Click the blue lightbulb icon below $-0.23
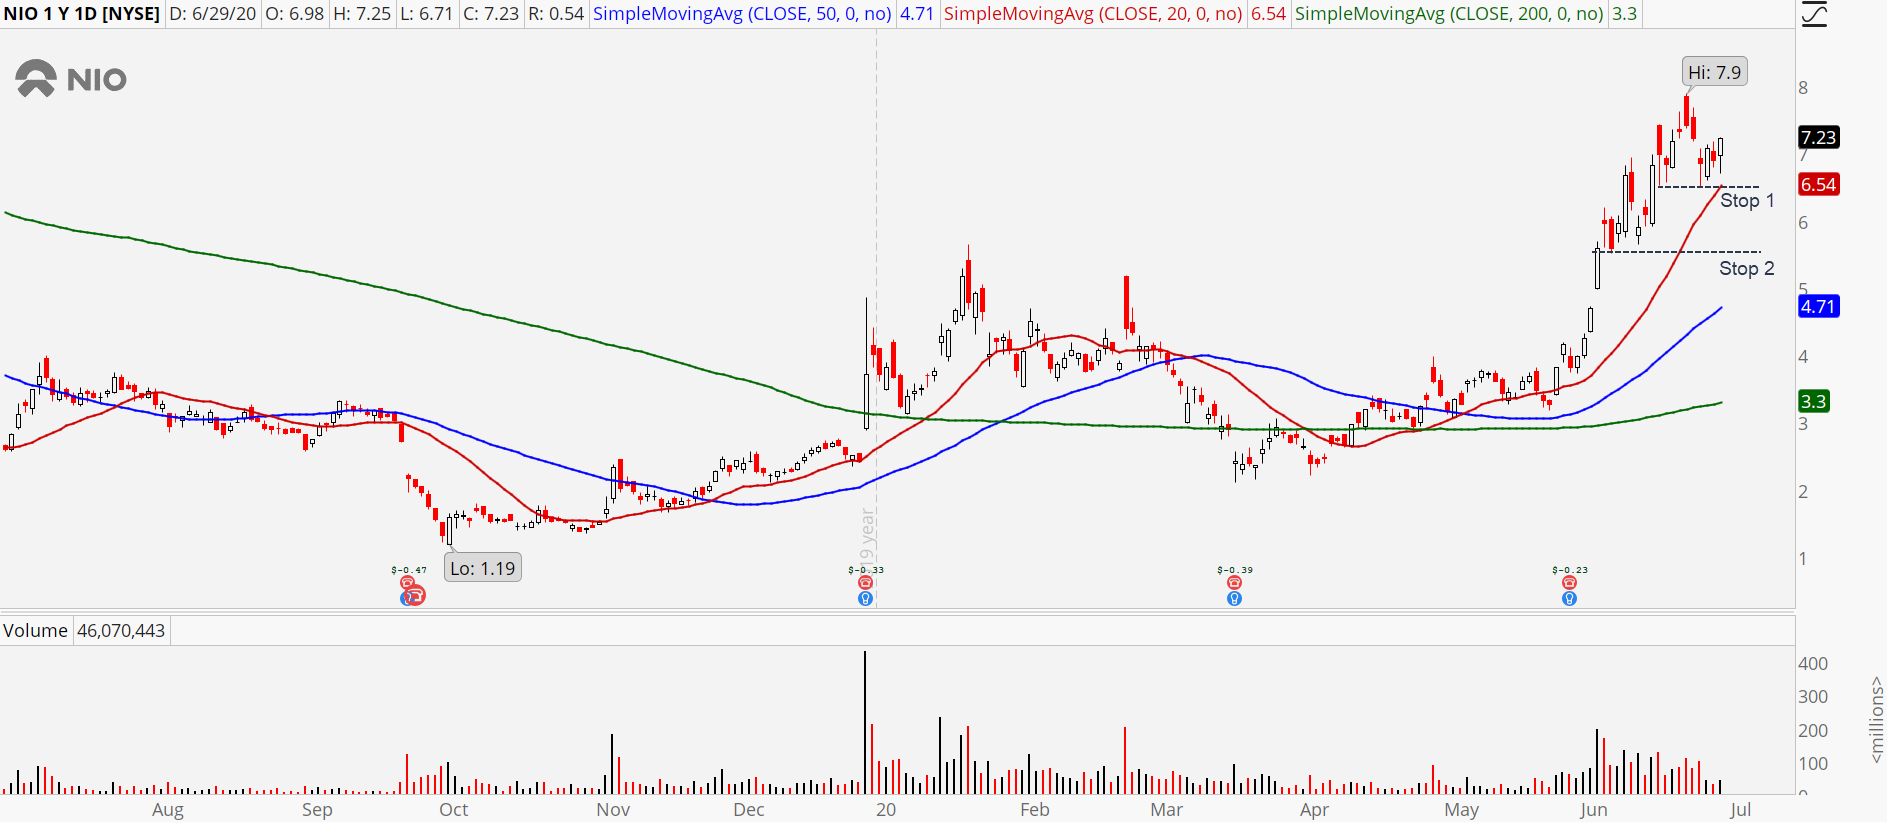The height and width of the screenshot is (823, 1887). coord(1570,598)
